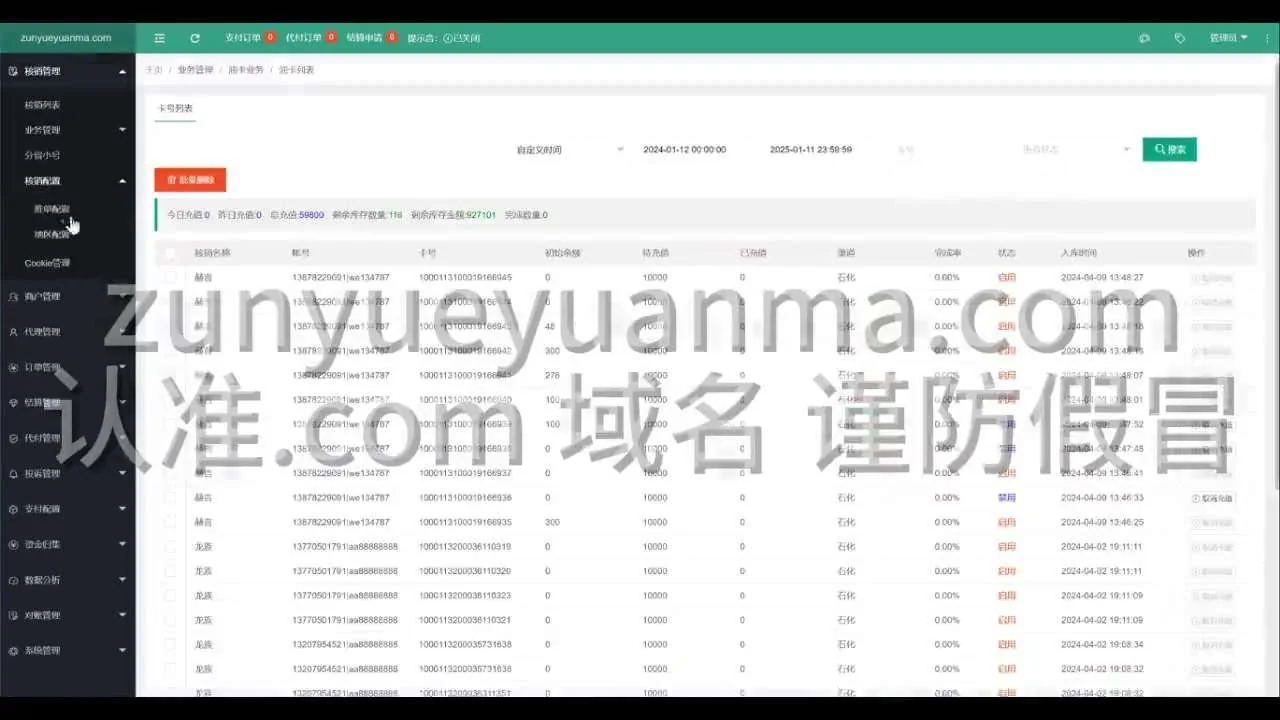
Task: Click the start date field 2024-01-12 00:00:00
Action: pyautogui.click(x=685, y=150)
